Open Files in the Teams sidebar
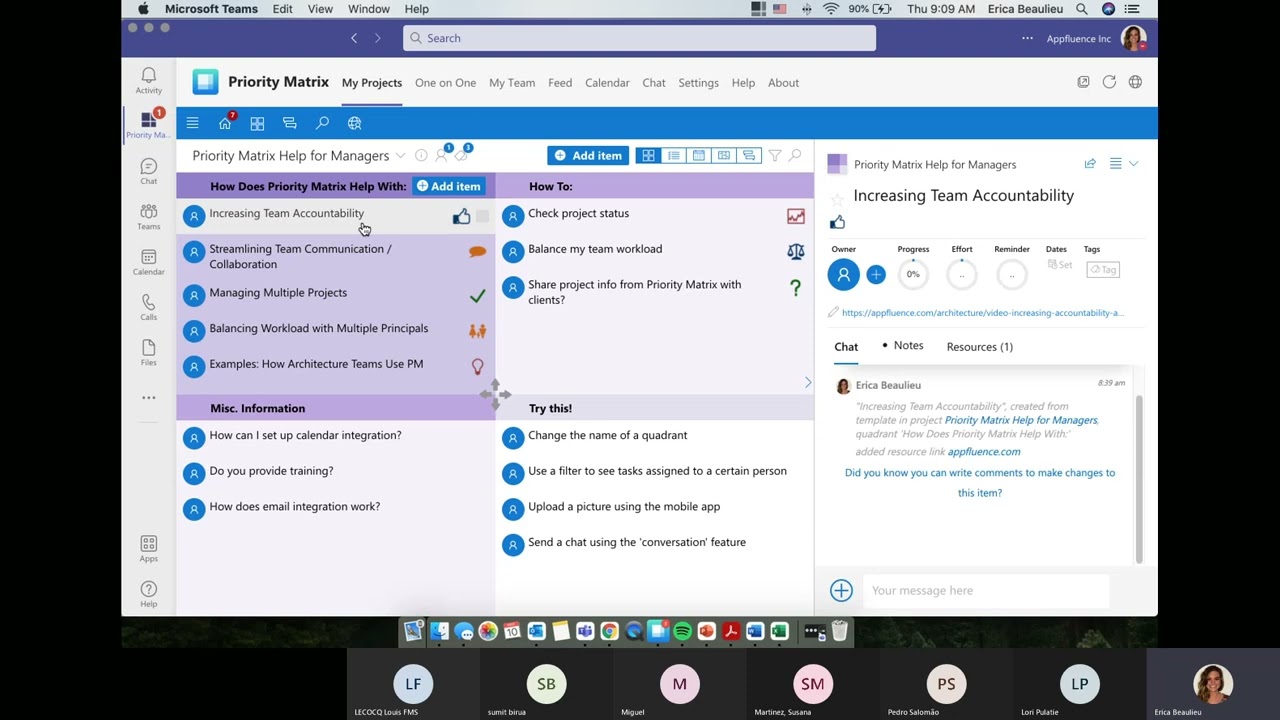The image size is (1280, 720). click(x=148, y=352)
